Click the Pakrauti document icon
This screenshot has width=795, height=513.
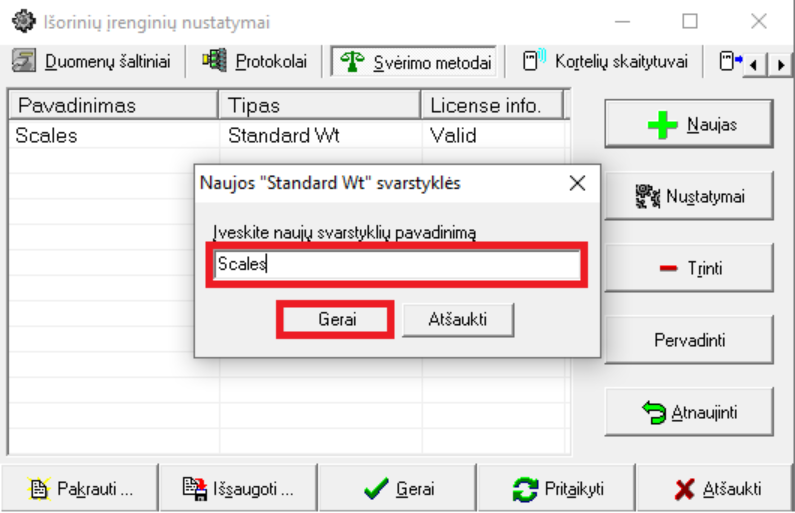click(x=39, y=490)
